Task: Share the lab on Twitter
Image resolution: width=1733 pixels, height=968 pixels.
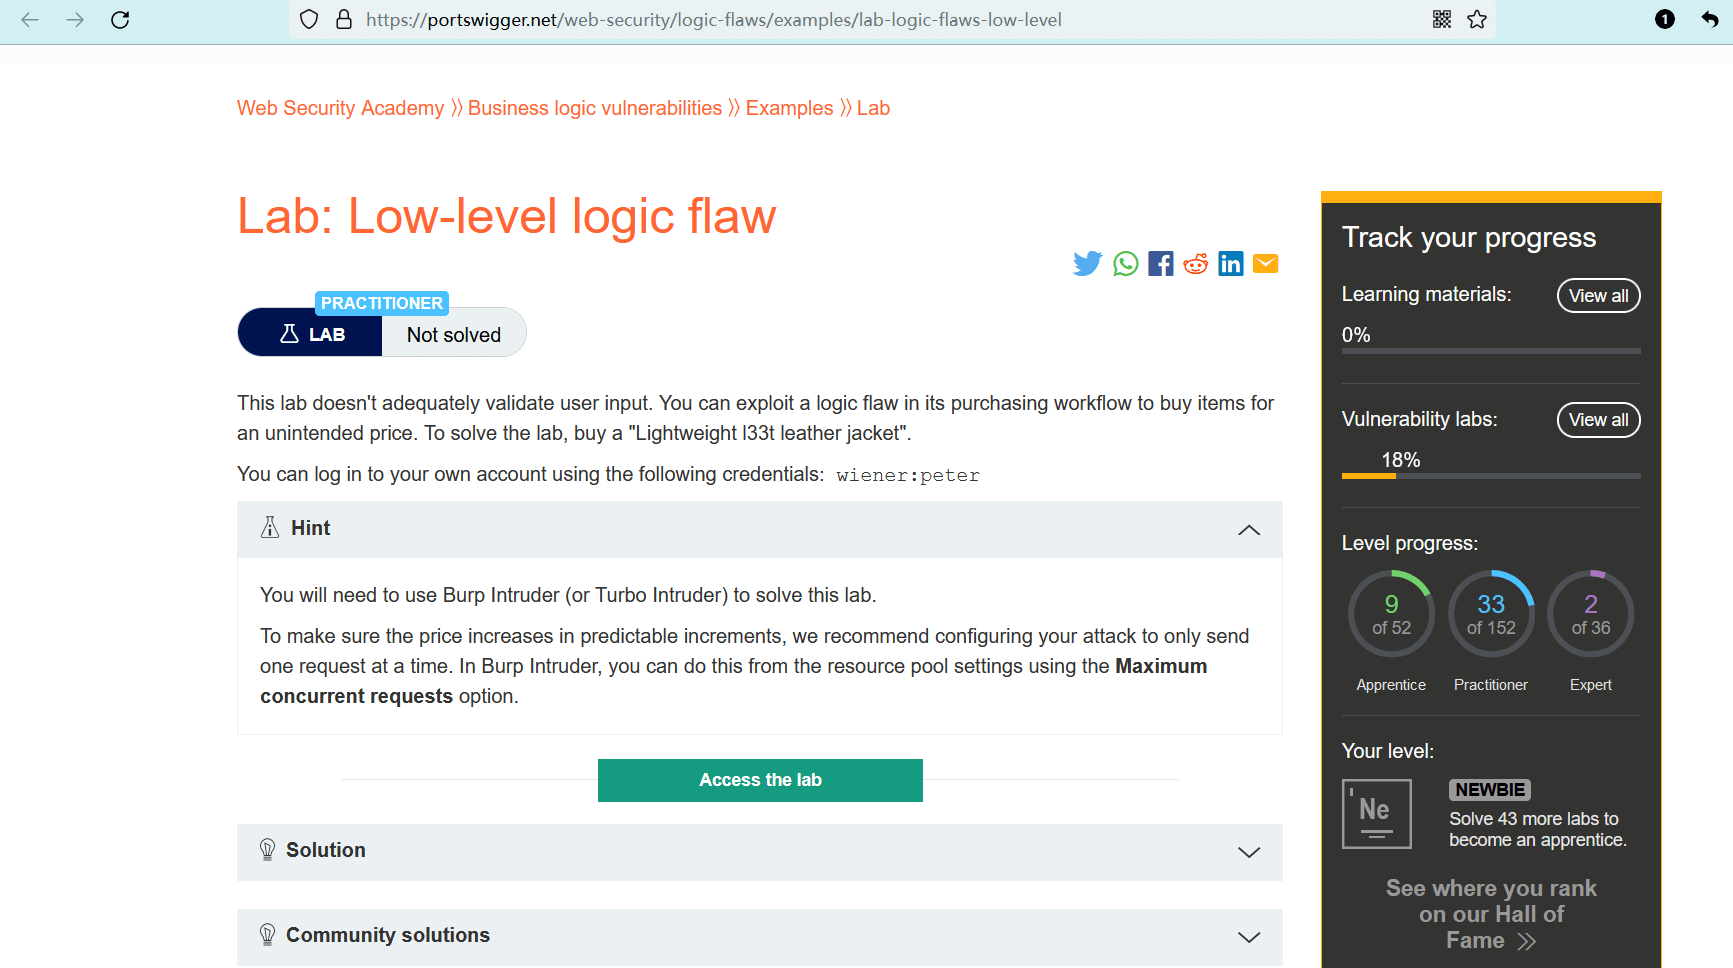Action: [1087, 263]
